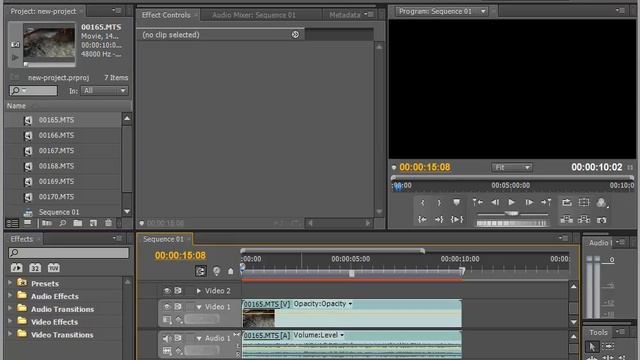Select the Sequence 01 timeline tab
The width and height of the screenshot is (640, 360).
pos(163,239)
